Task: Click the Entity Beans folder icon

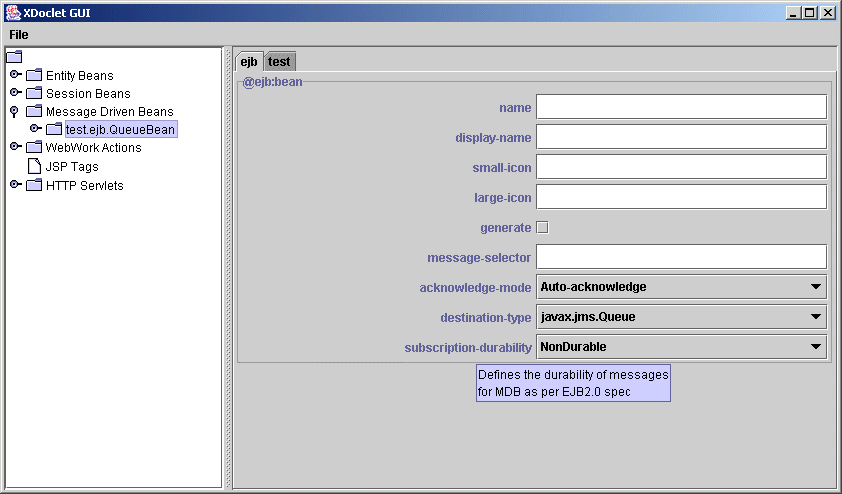Action: click(34, 75)
